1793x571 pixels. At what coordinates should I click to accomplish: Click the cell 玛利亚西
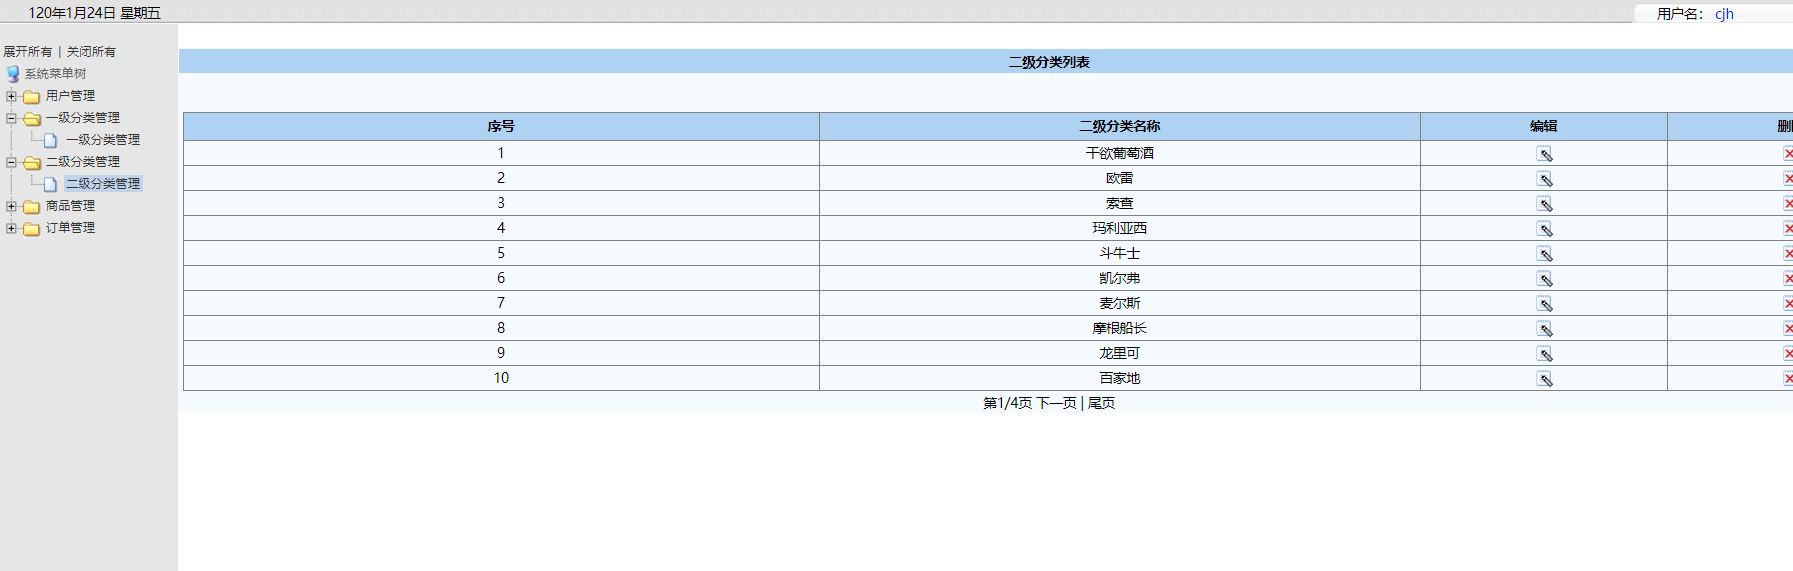click(1120, 228)
